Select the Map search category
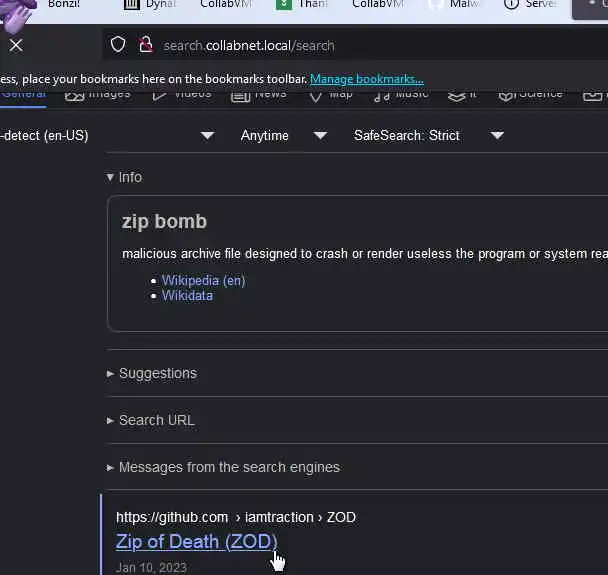 (331, 95)
